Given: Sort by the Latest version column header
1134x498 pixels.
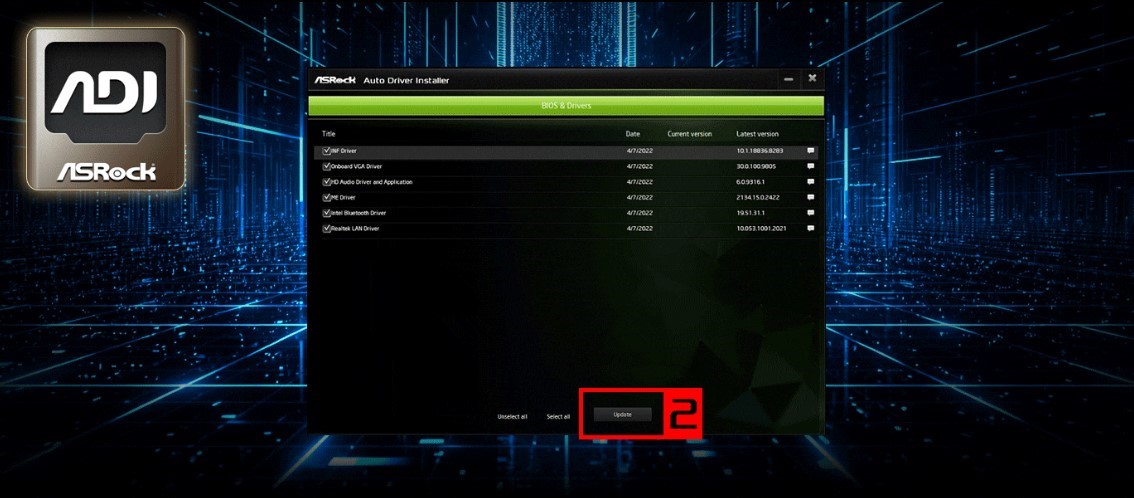Looking at the screenshot, I should click(x=757, y=134).
